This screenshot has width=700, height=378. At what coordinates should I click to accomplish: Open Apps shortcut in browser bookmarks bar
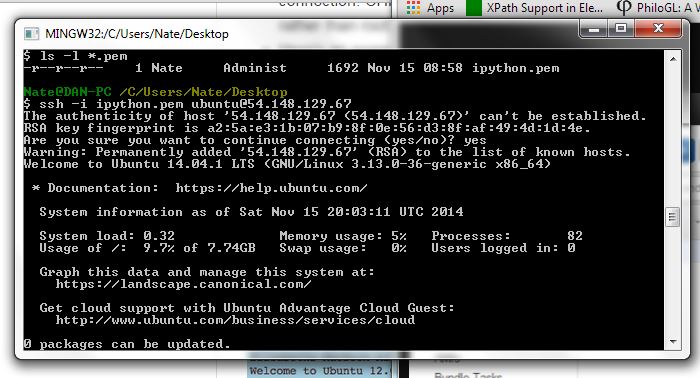point(430,8)
